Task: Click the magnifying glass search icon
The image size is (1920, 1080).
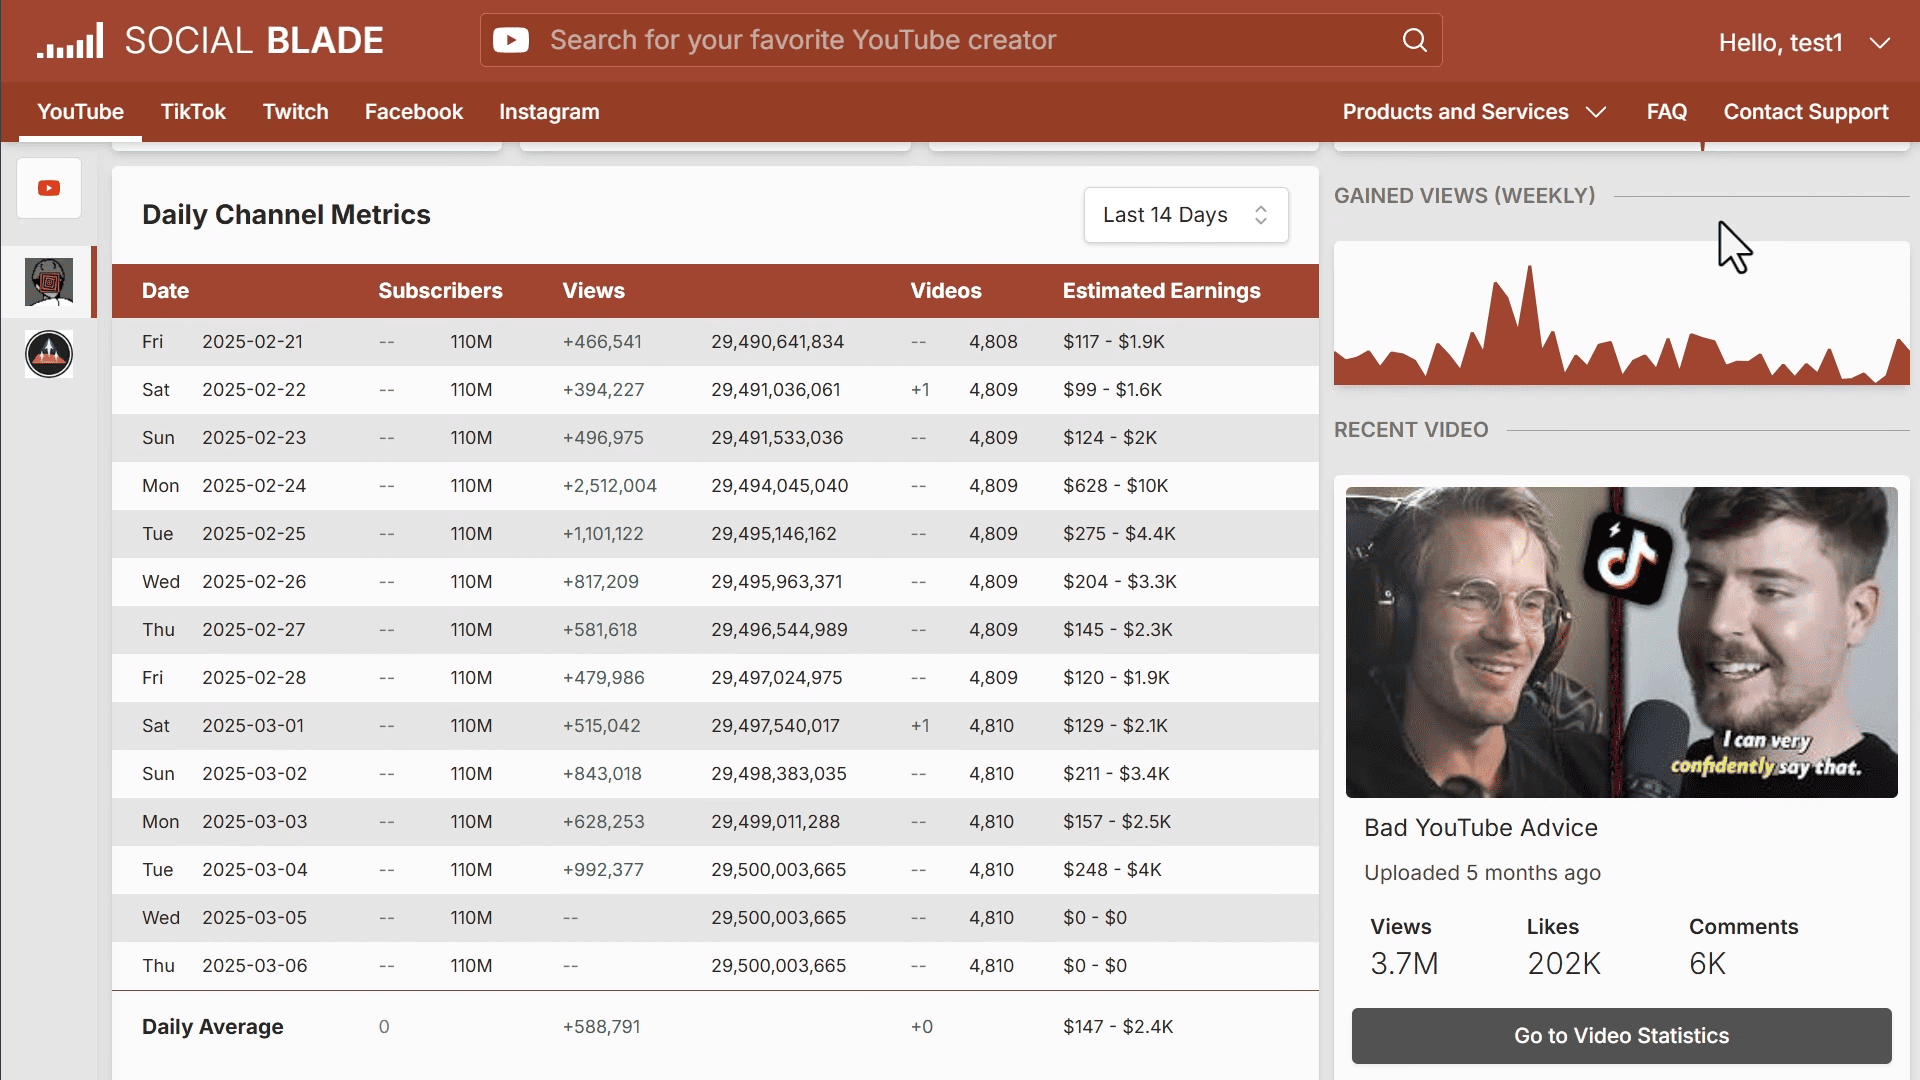Action: coord(1414,40)
